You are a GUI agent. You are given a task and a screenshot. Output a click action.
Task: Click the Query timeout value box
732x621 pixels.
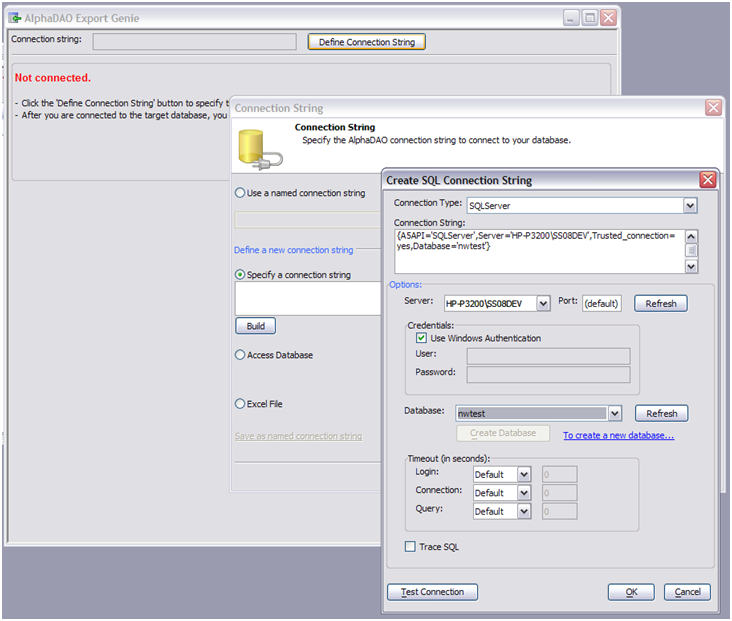point(559,511)
